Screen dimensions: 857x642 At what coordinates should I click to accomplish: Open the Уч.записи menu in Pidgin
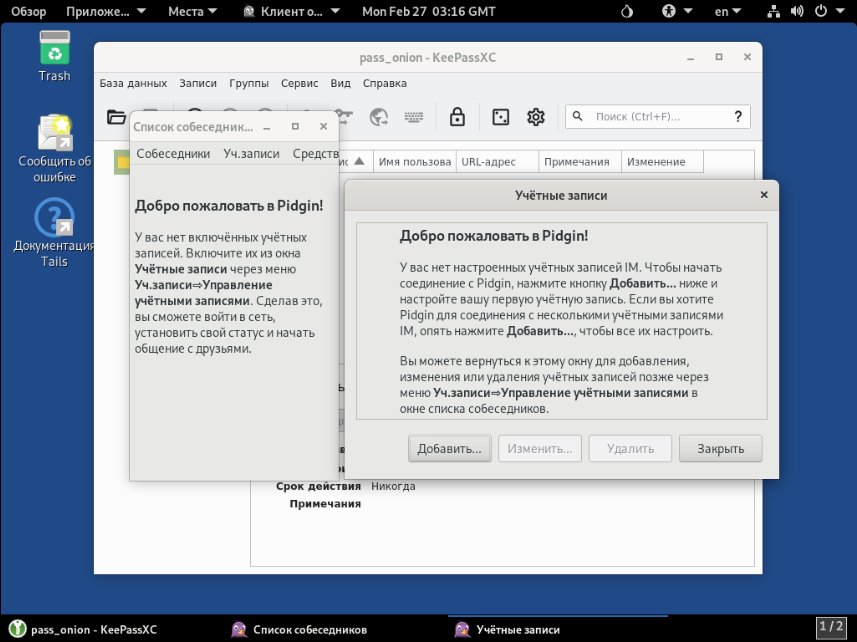tap(251, 154)
